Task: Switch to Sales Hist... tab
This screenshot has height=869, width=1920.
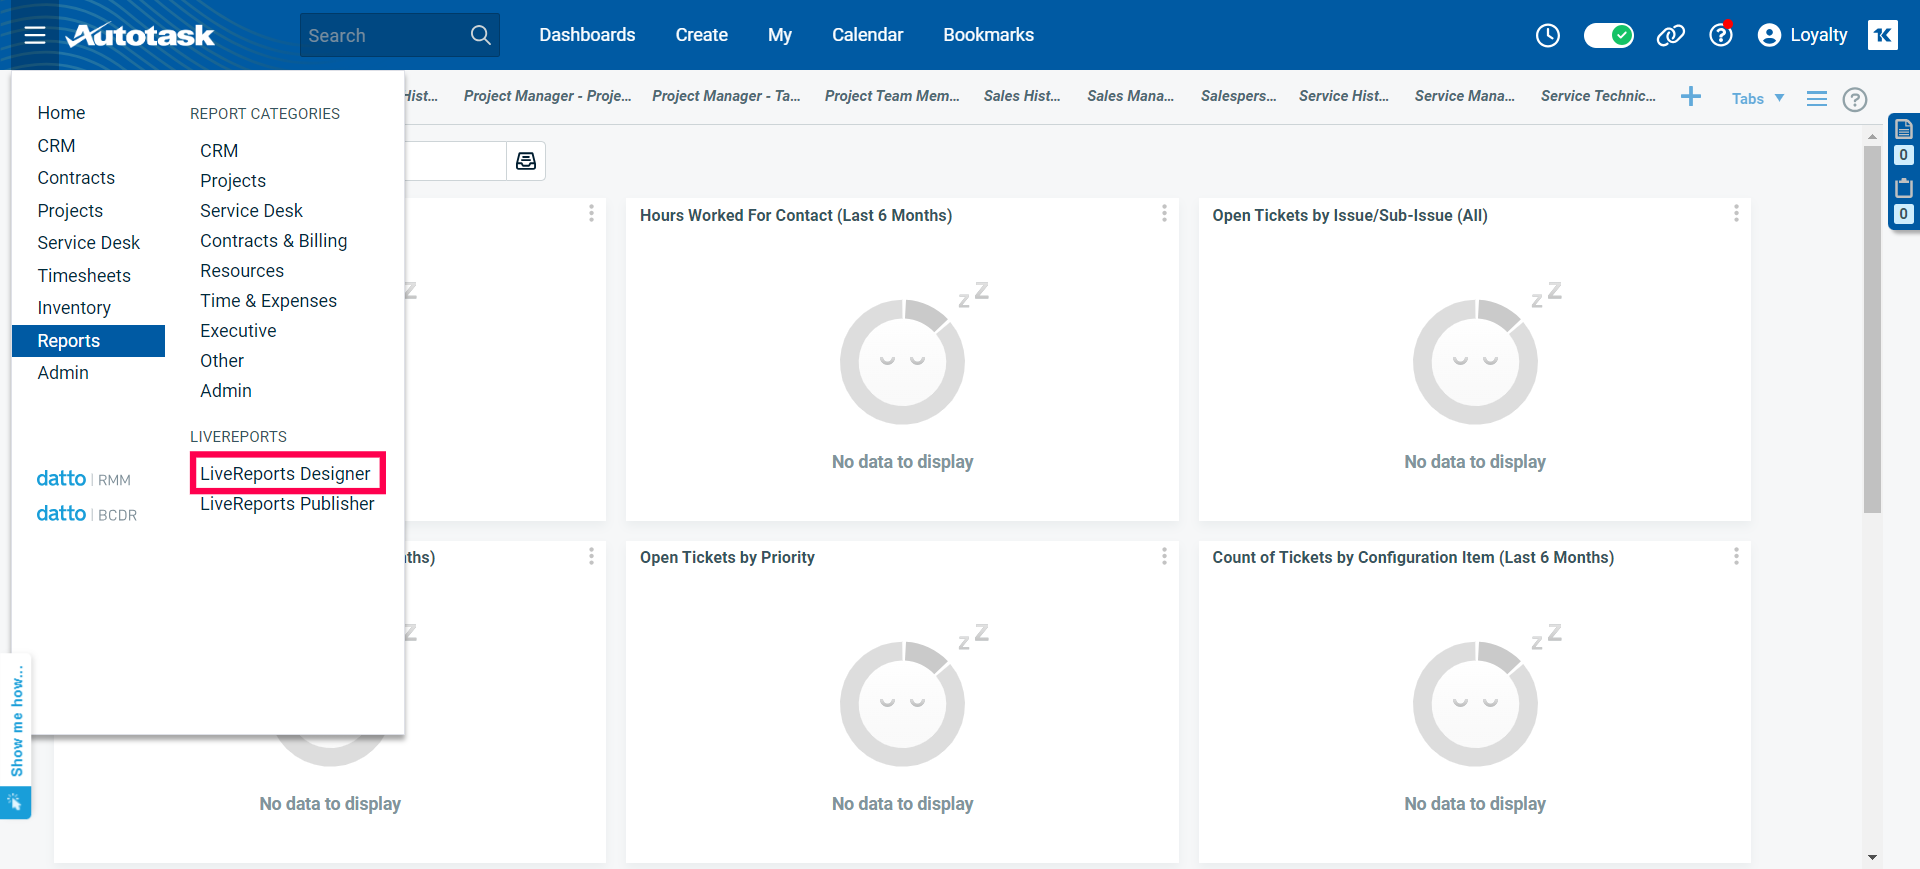Action: [x=1022, y=96]
